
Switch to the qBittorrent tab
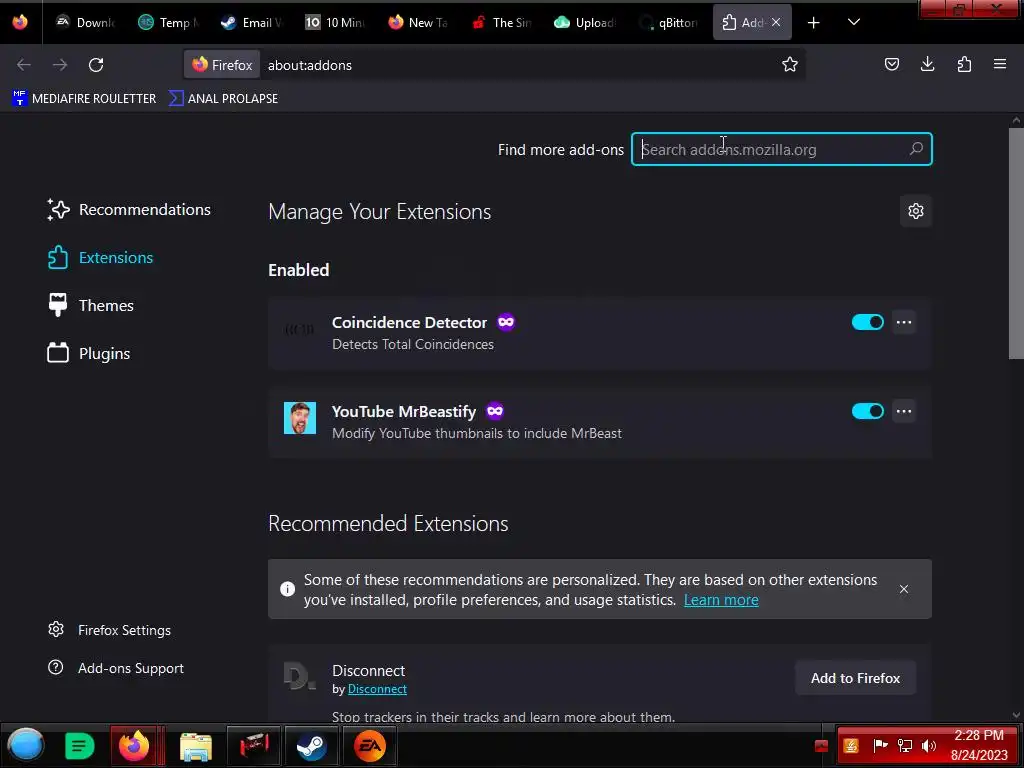click(x=669, y=22)
